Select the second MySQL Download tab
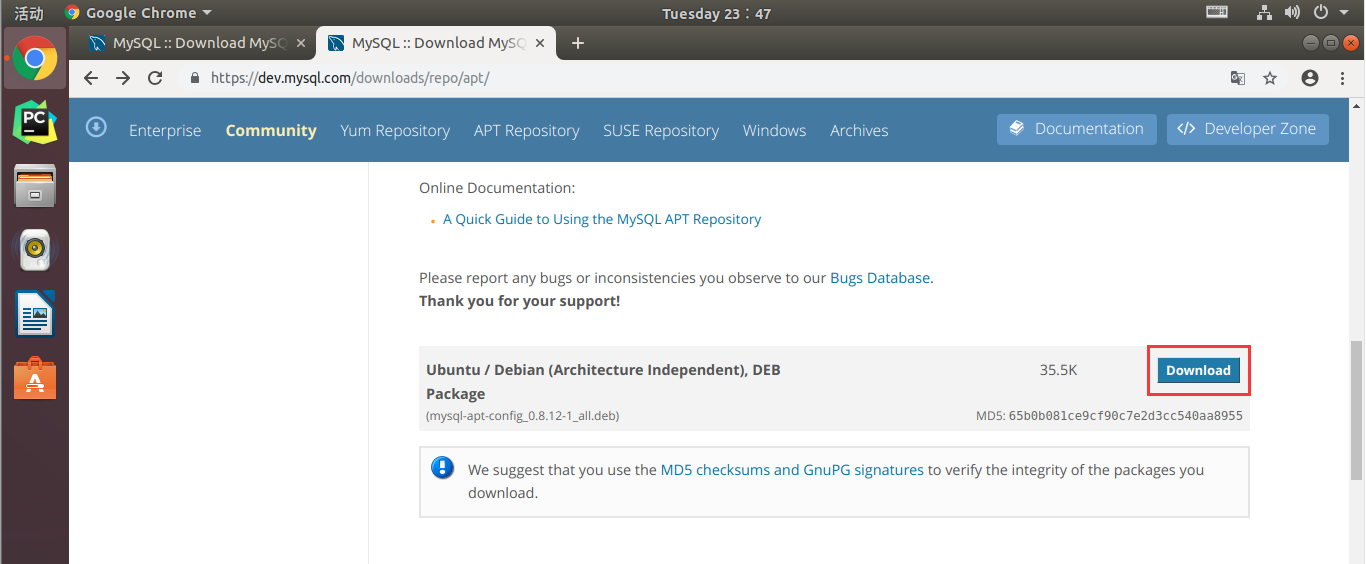The image size is (1366, 564). pyautogui.click(x=436, y=43)
